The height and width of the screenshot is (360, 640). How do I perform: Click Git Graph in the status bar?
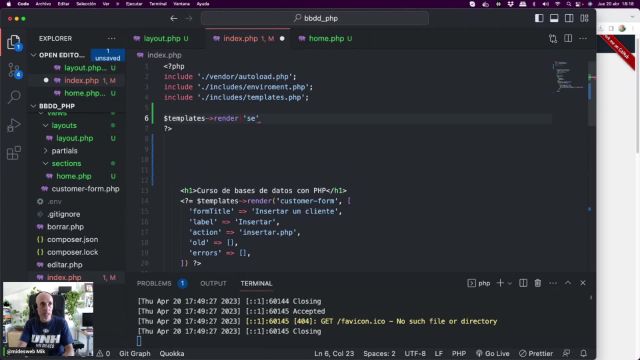click(135, 353)
